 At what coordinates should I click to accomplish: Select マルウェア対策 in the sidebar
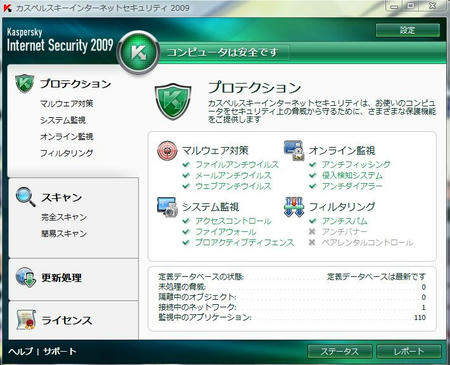(x=67, y=104)
